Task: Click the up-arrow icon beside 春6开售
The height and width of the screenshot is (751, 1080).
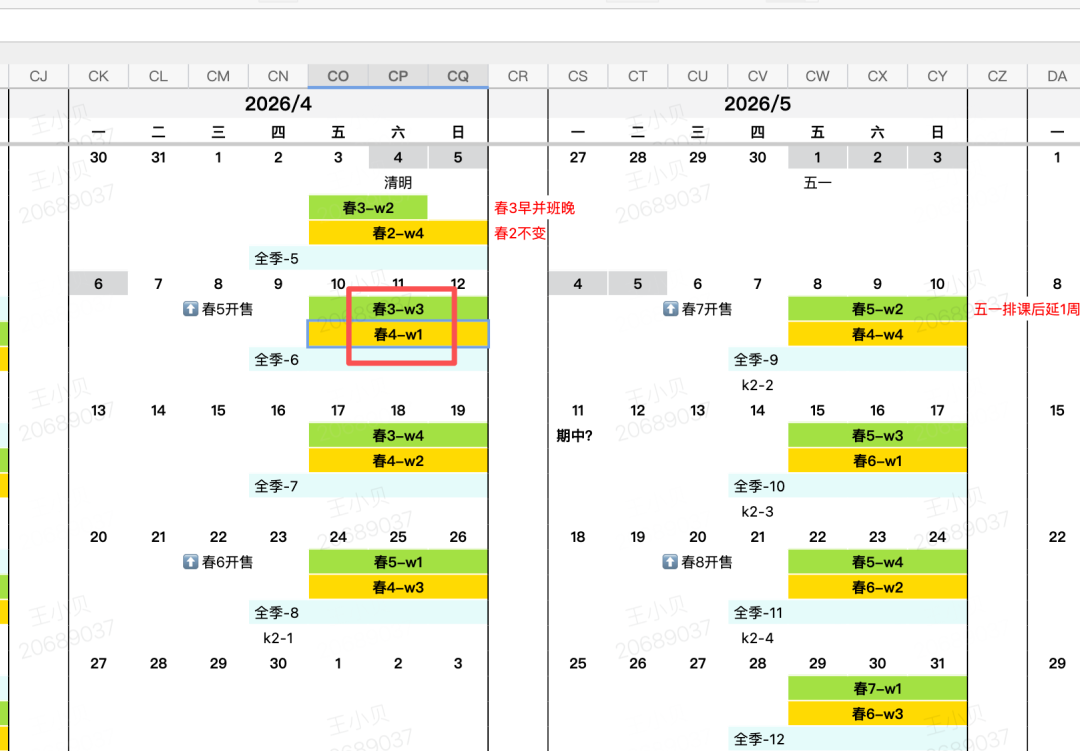Action: coord(191,562)
